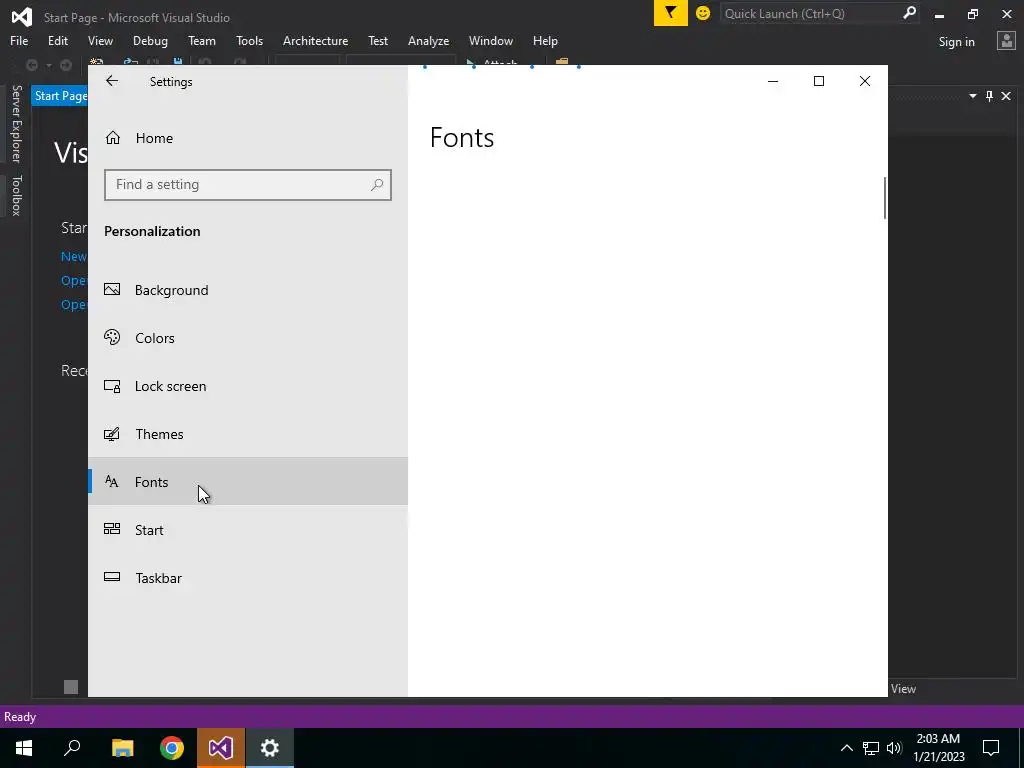Image resolution: width=1024 pixels, height=768 pixels.
Task: Click the Settings window scrollbar thumb
Action: (885, 198)
